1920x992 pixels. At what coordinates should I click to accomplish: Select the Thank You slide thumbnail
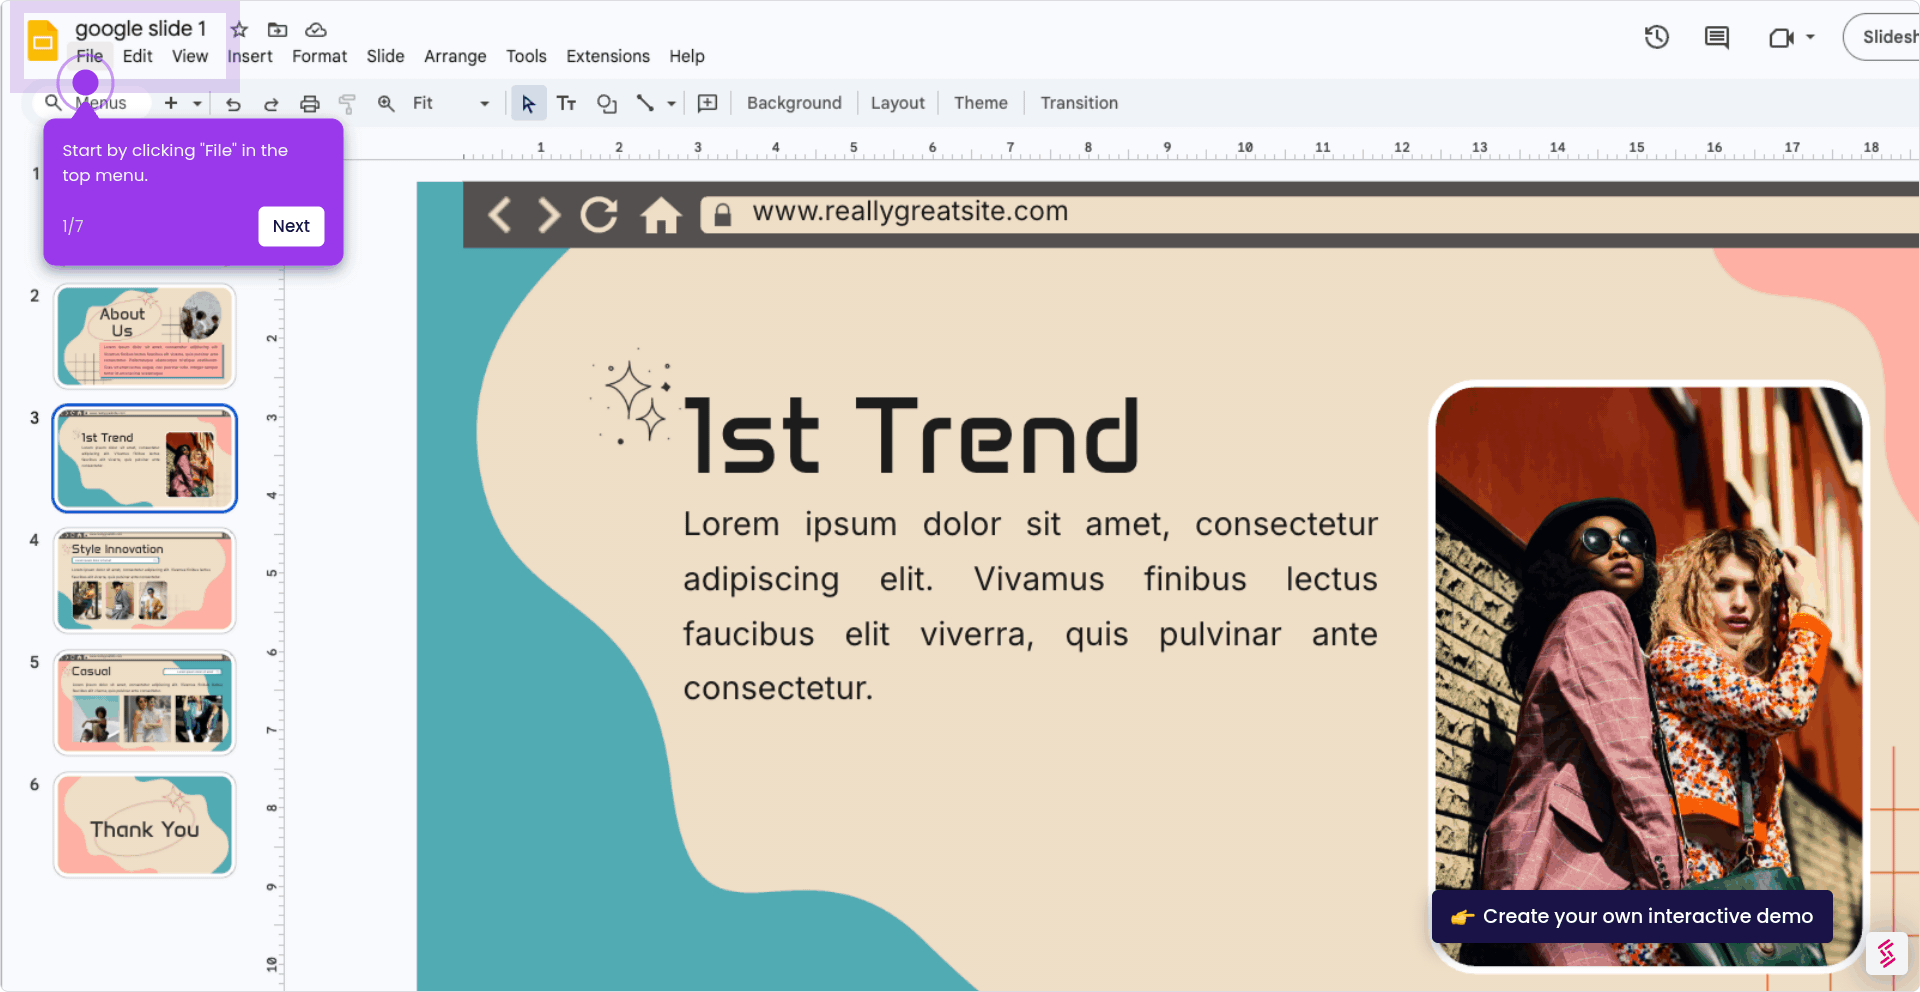point(145,825)
